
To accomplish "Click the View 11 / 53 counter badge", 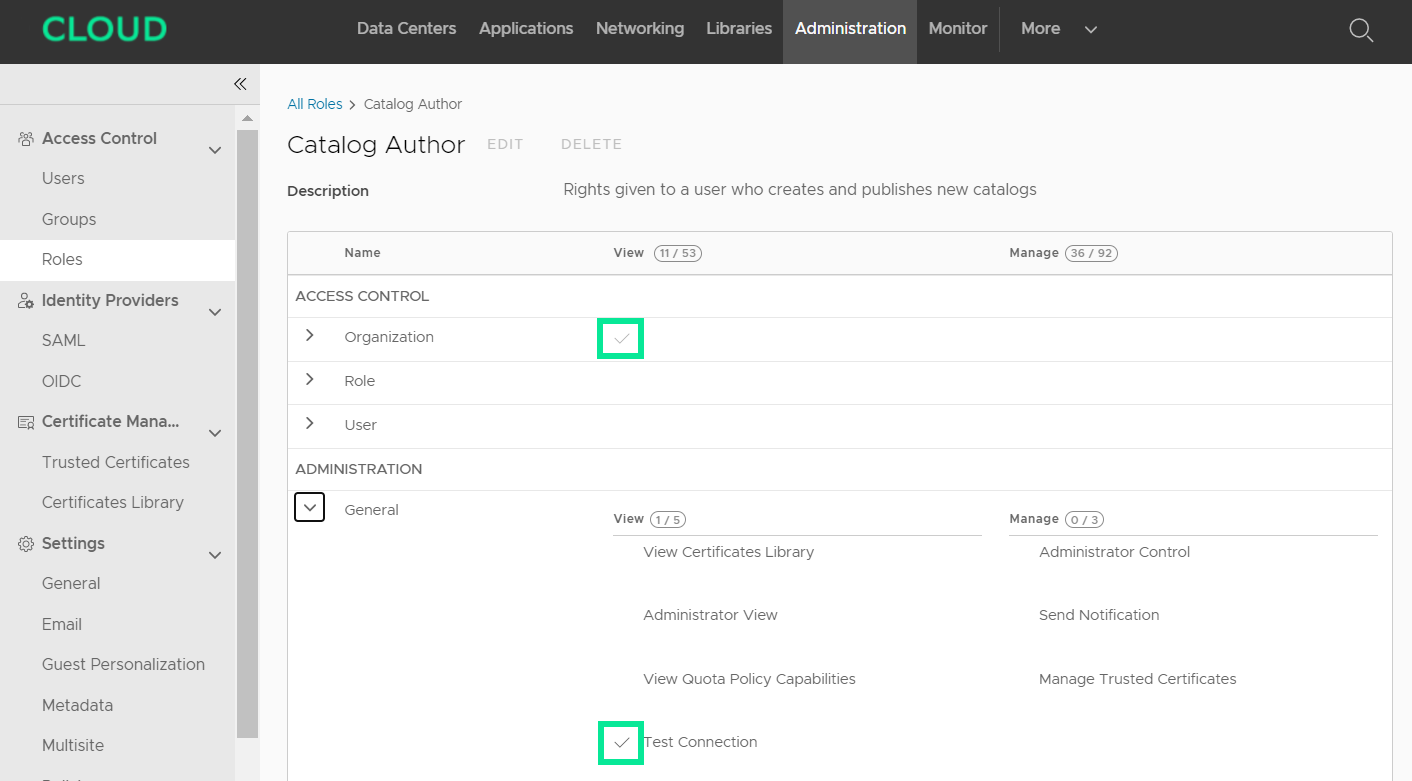I will coord(678,253).
